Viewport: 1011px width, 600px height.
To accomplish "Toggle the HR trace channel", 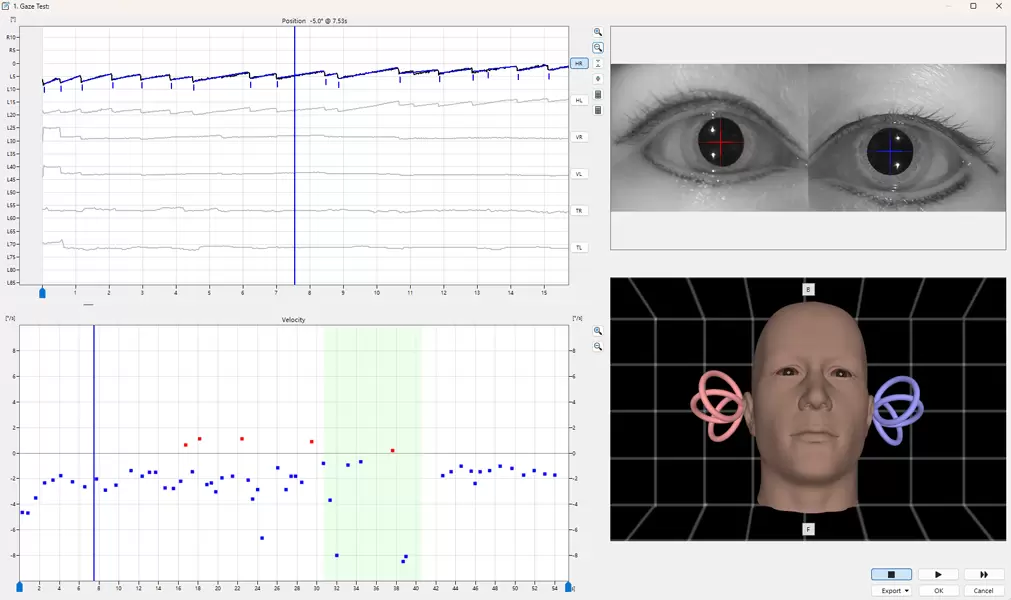I will 579,63.
